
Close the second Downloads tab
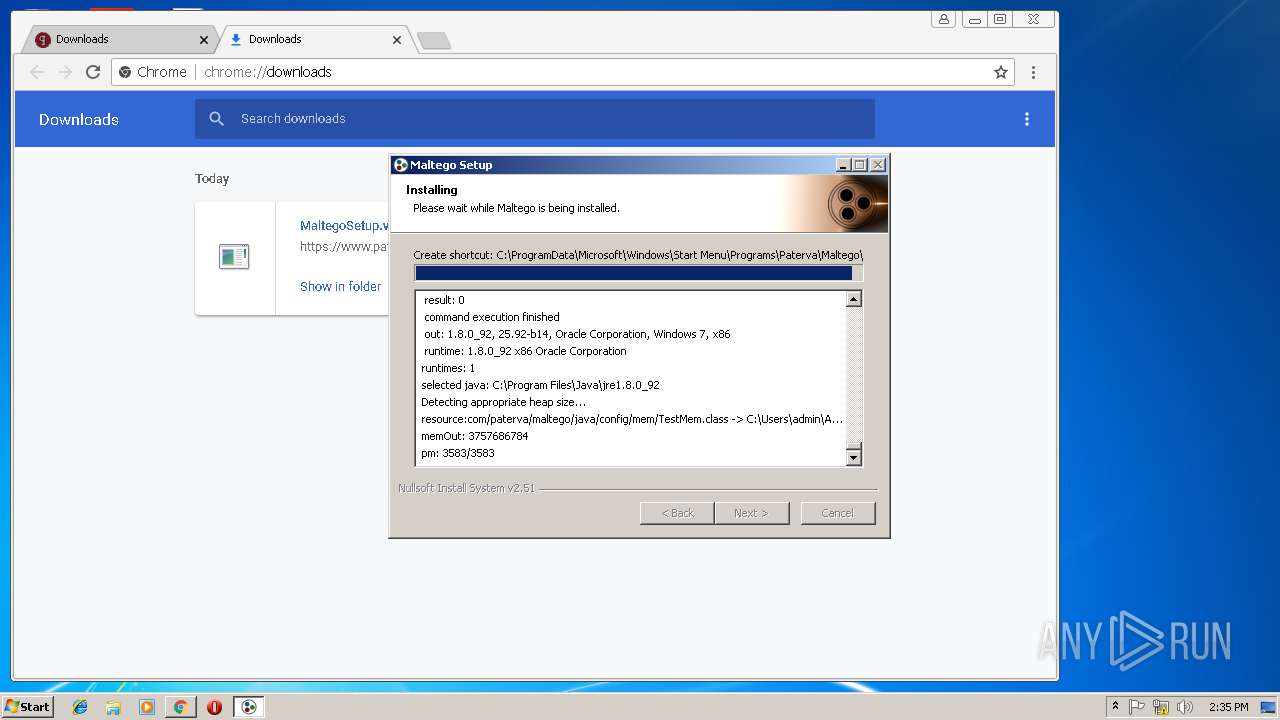(397, 40)
